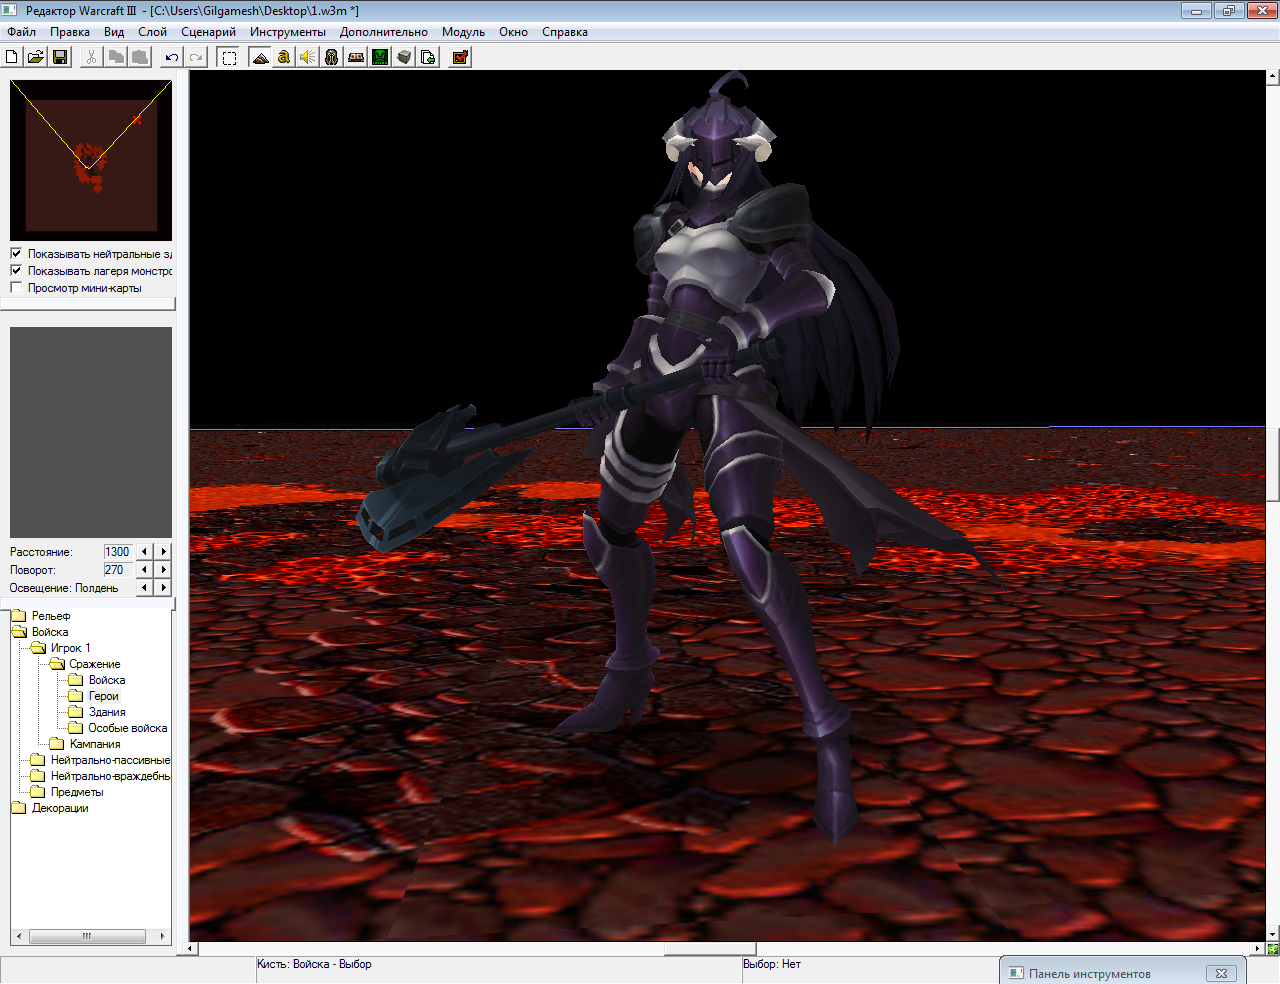
Task: Click the minimap preview thumbnail
Action: (91, 160)
